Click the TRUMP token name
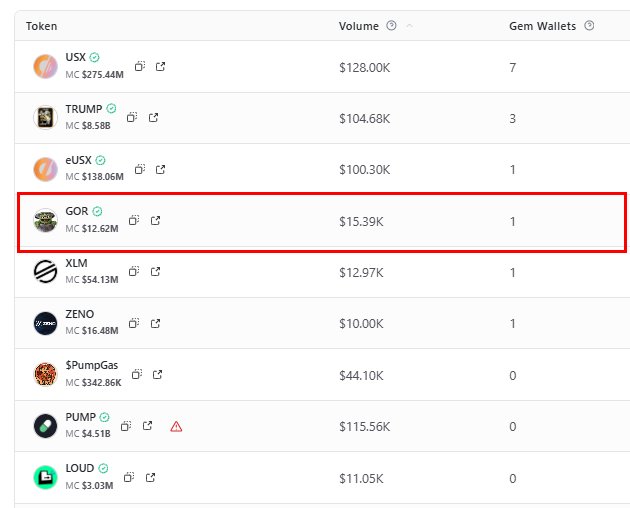This screenshot has height=508, width=630. 84,109
